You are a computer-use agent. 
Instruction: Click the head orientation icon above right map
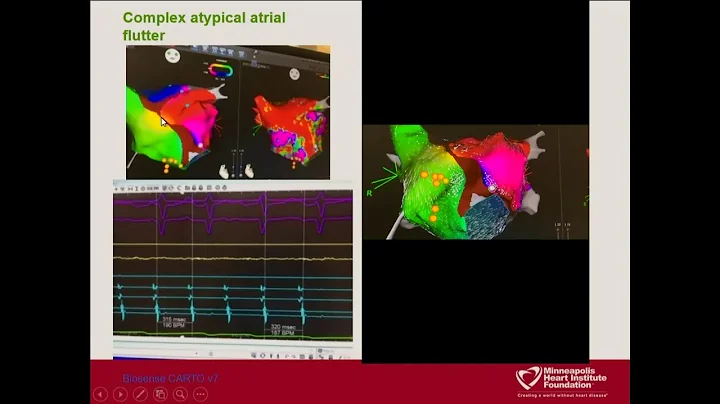tap(294, 73)
